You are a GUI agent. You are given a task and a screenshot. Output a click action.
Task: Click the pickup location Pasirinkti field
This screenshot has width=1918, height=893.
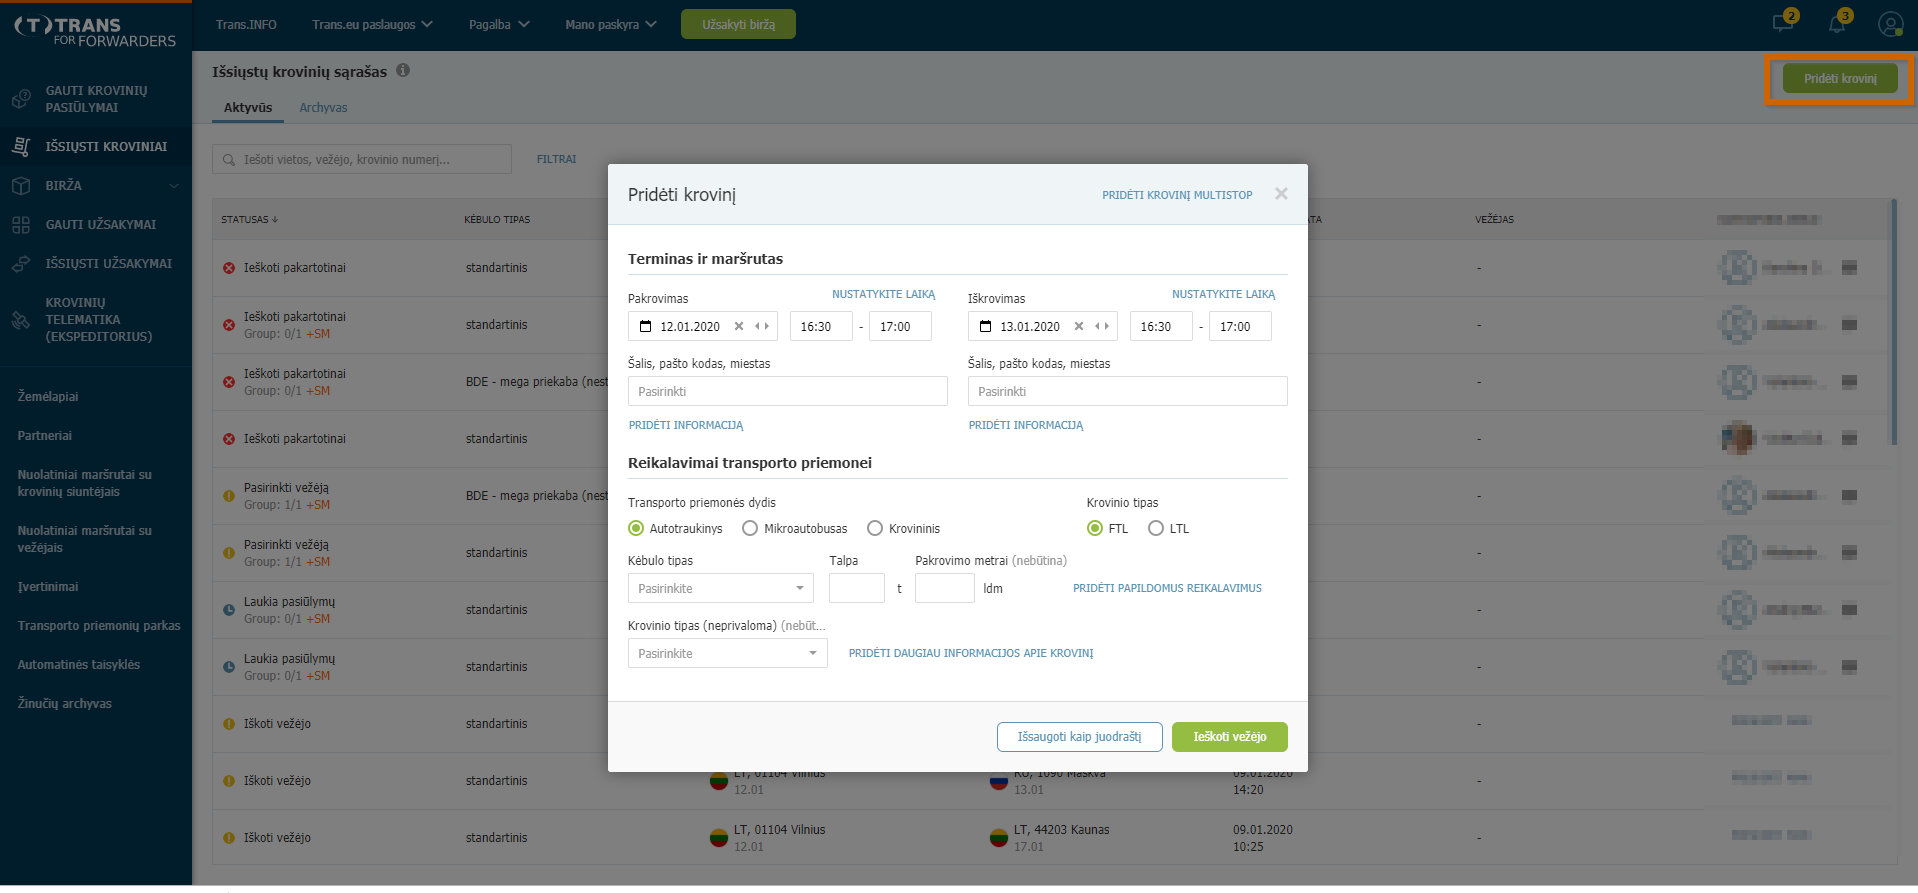788,391
